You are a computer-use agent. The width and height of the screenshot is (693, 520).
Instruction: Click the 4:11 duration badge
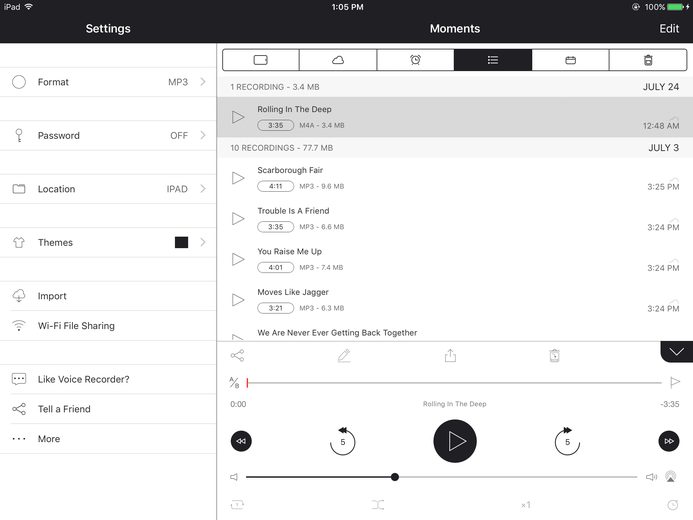coord(276,186)
